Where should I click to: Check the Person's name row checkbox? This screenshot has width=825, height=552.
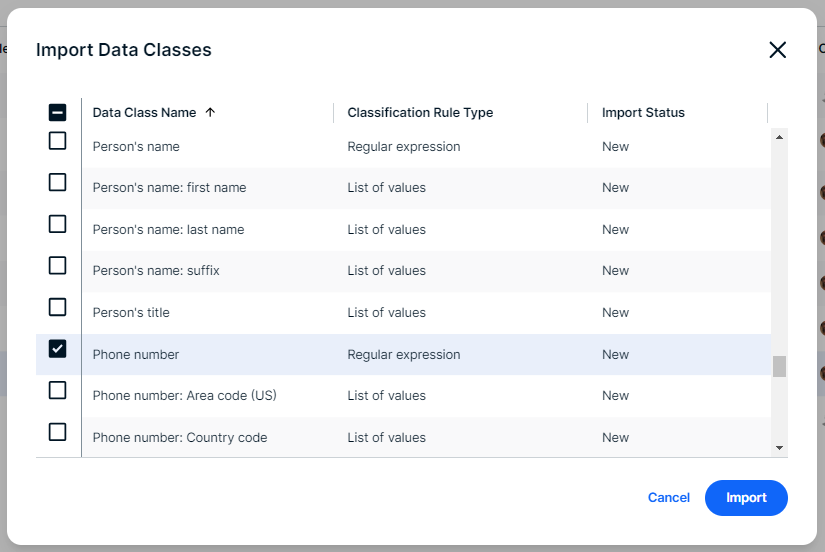click(x=58, y=141)
